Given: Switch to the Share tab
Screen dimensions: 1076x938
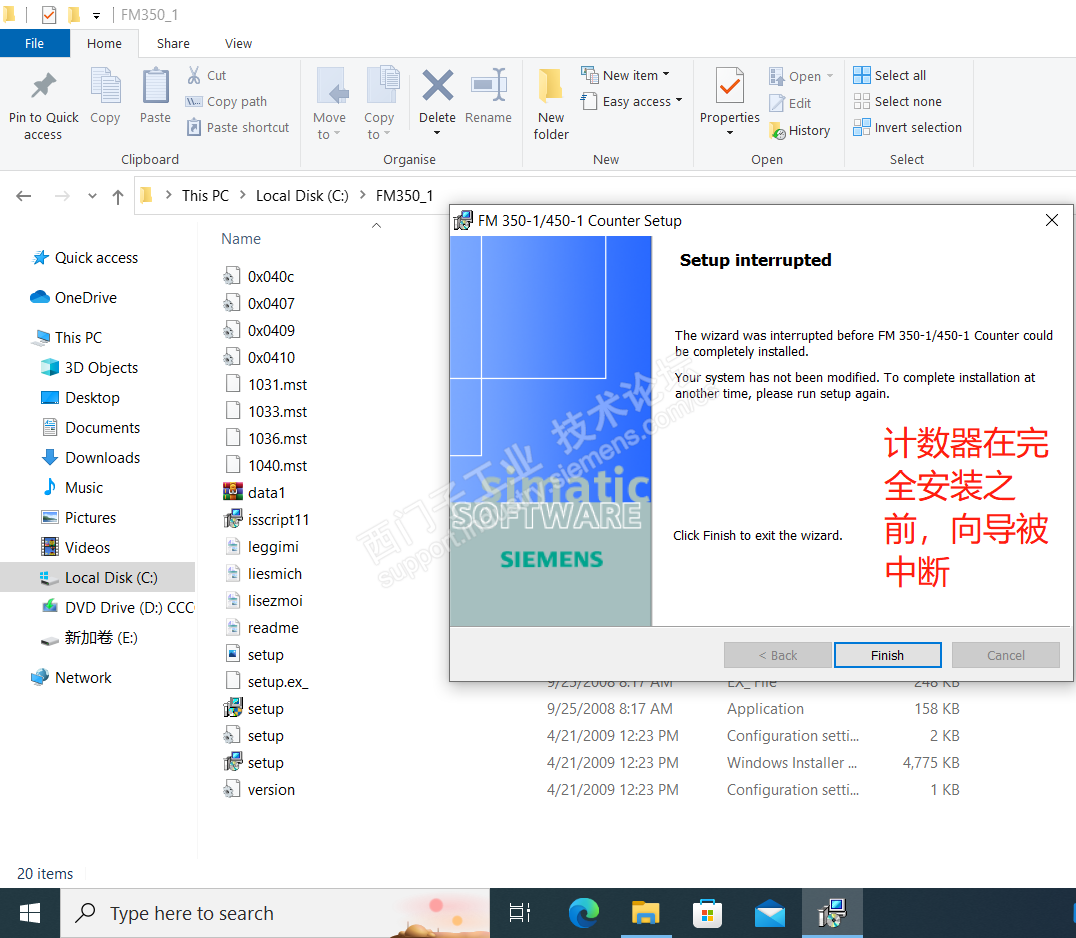Looking at the screenshot, I should 173,43.
